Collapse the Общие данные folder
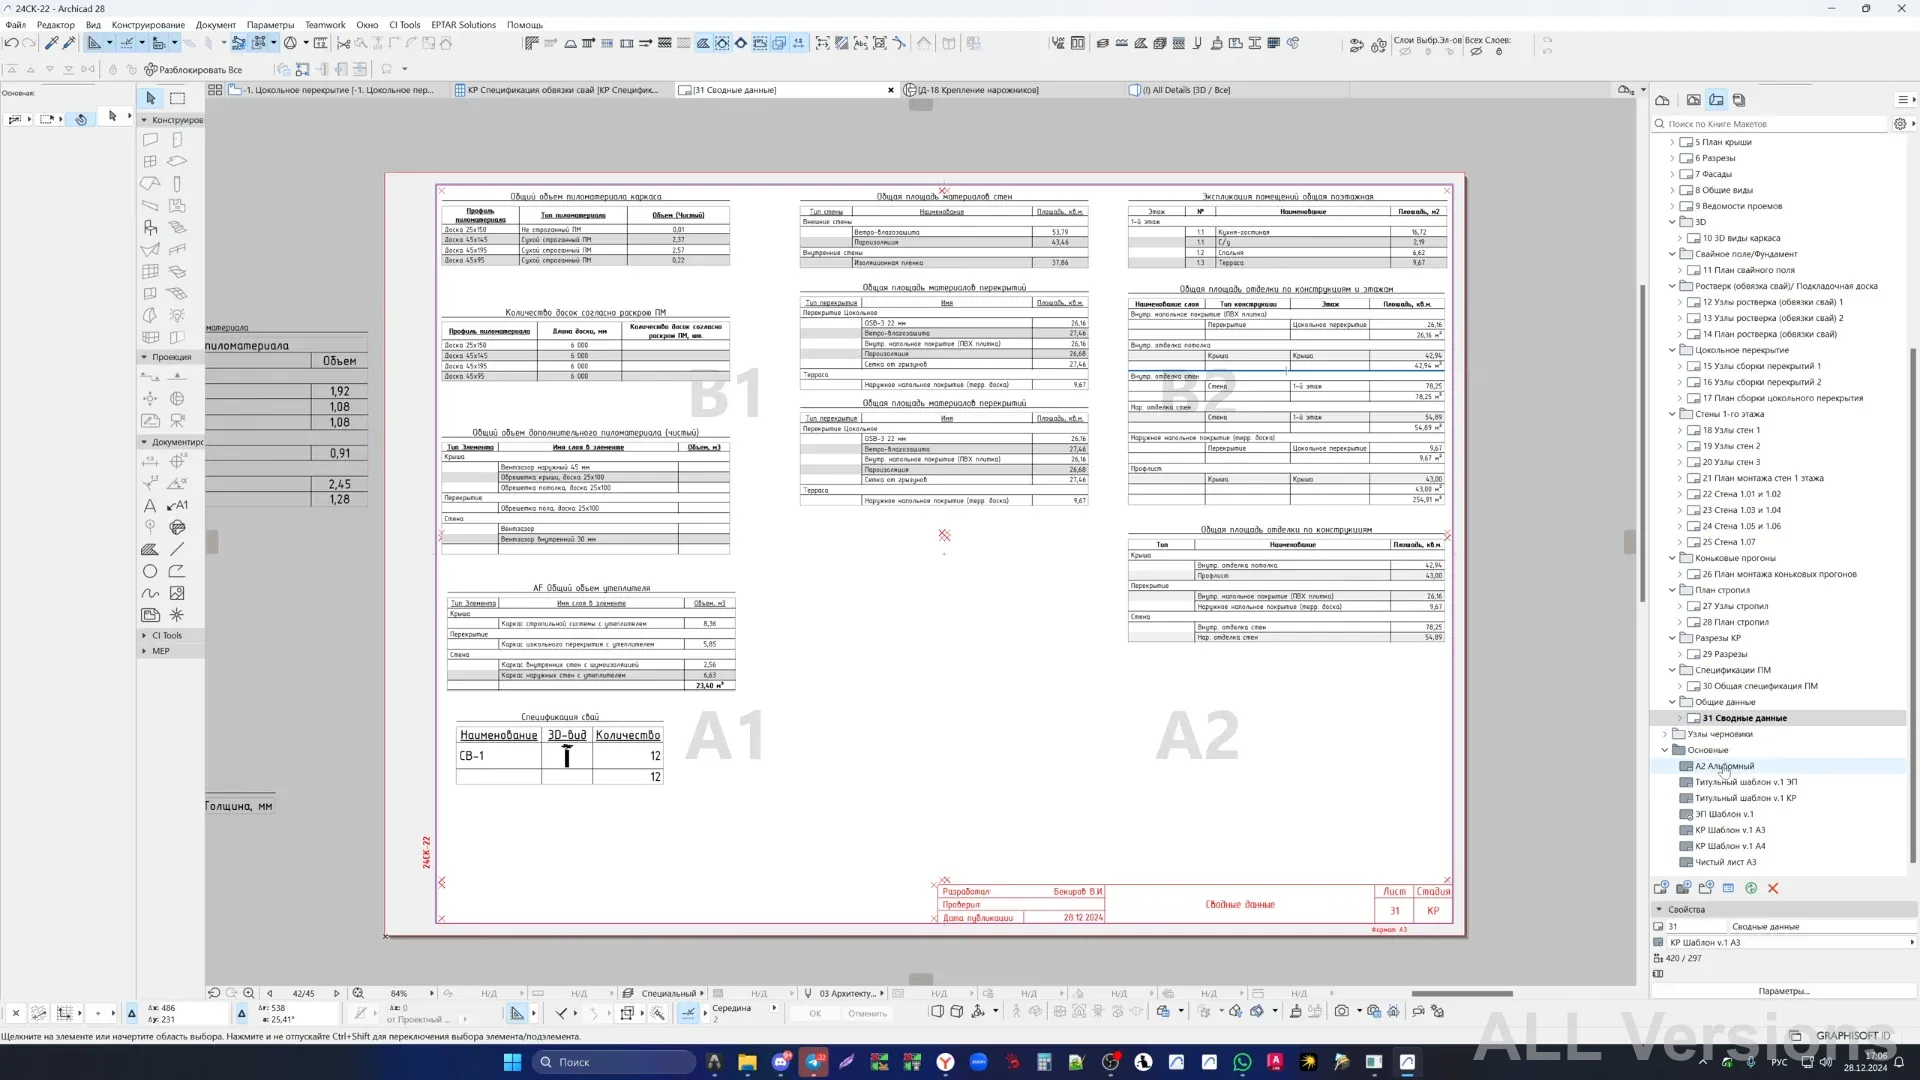This screenshot has width=1920, height=1080. click(x=1672, y=702)
